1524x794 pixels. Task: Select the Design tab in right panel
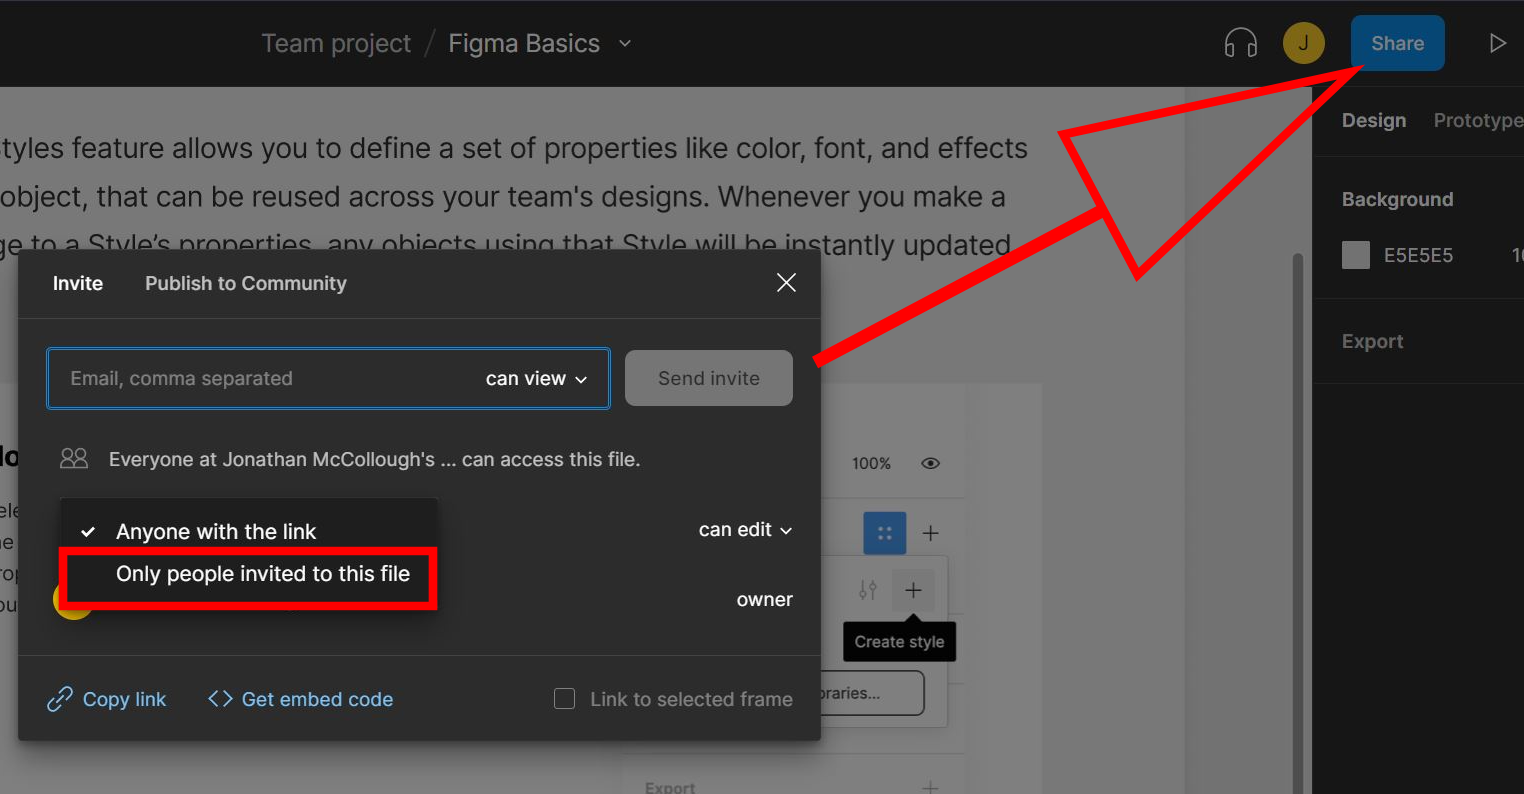point(1374,120)
